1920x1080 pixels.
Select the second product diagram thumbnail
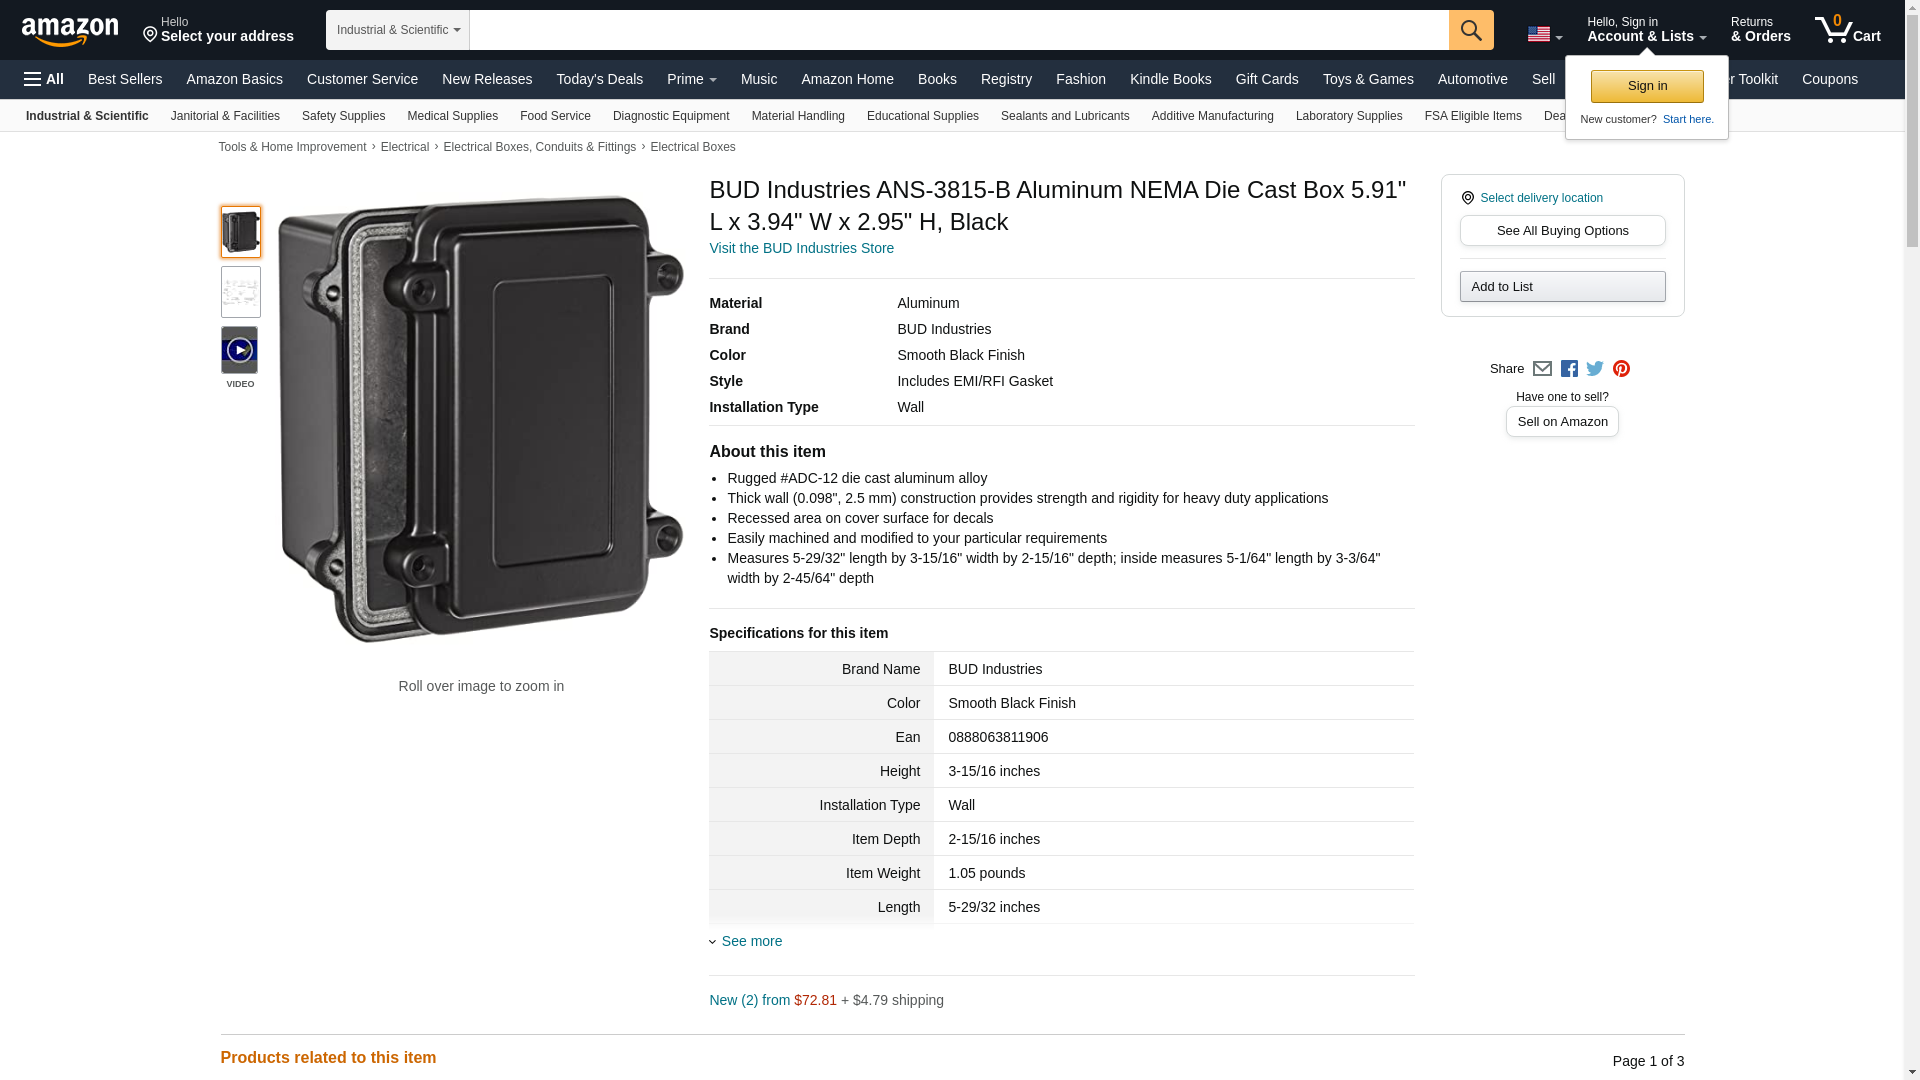[240, 292]
